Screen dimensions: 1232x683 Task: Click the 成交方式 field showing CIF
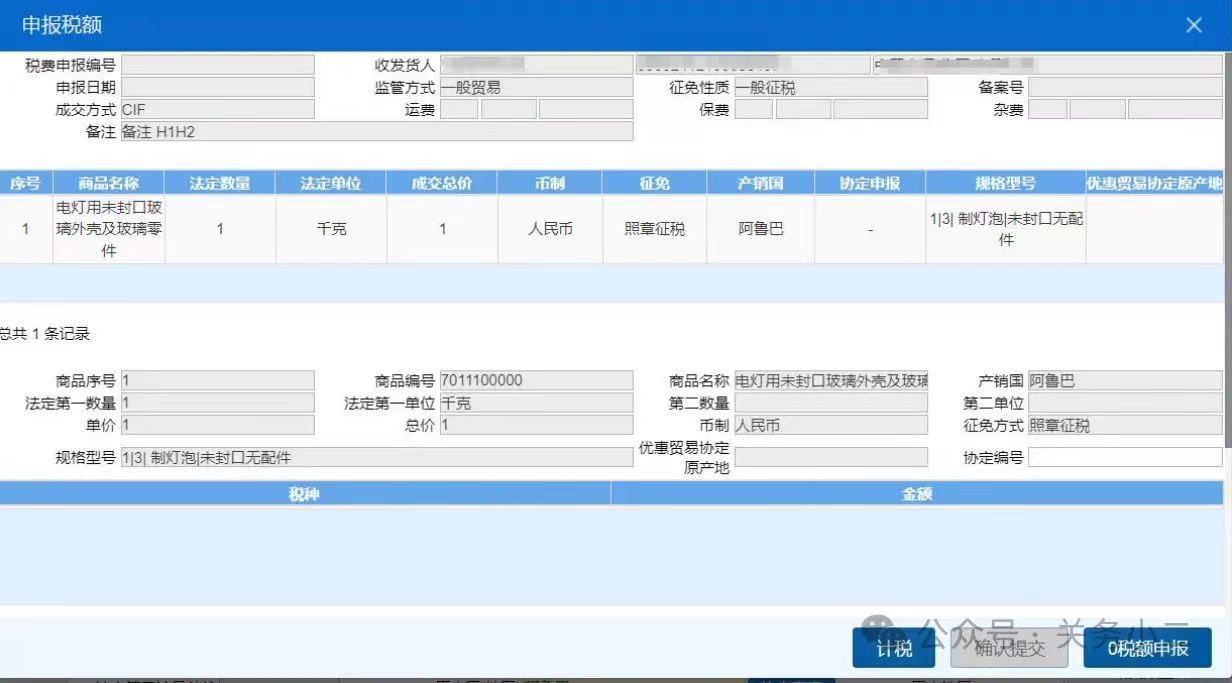218,109
